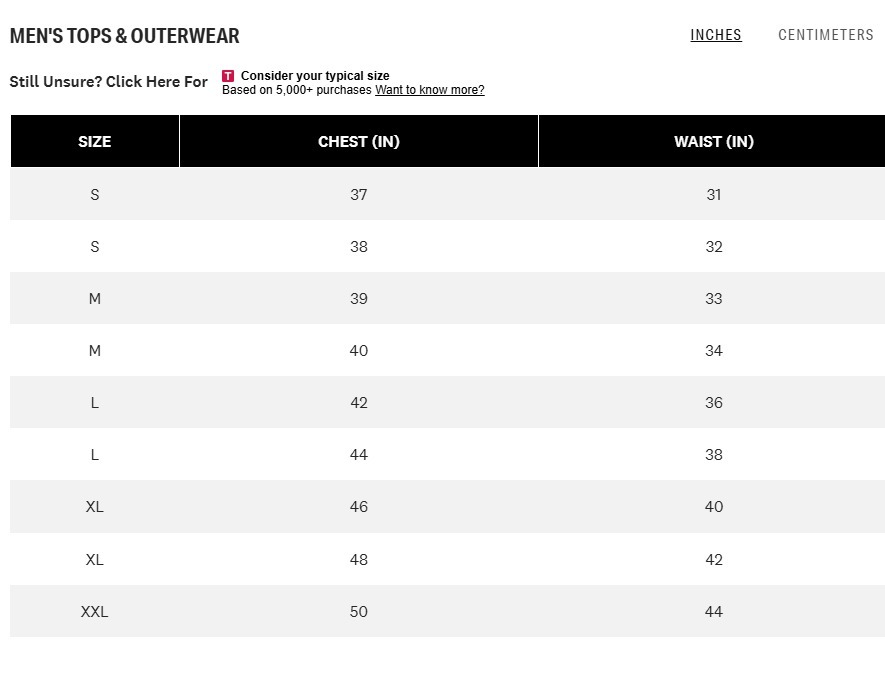Click the red T size-advisor icon

[x=228, y=76]
